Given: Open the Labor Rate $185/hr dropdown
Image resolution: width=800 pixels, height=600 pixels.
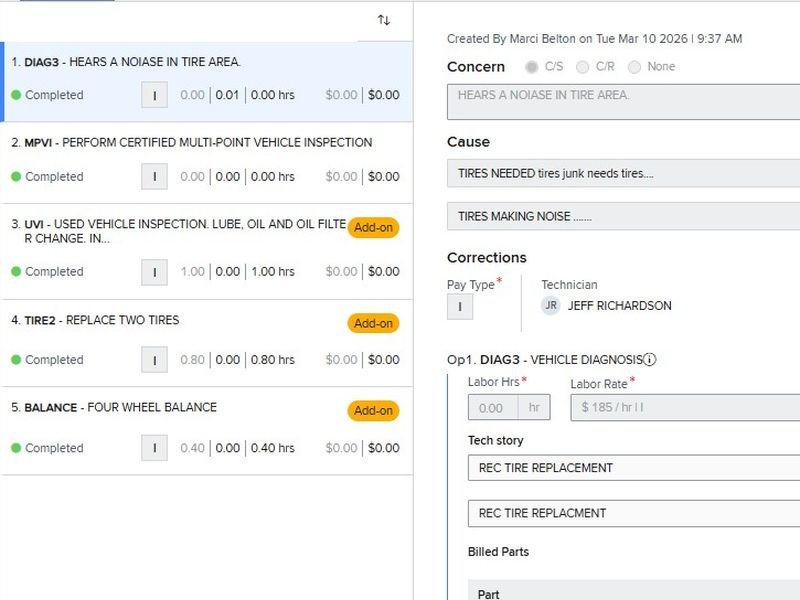Looking at the screenshot, I should click(x=685, y=408).
